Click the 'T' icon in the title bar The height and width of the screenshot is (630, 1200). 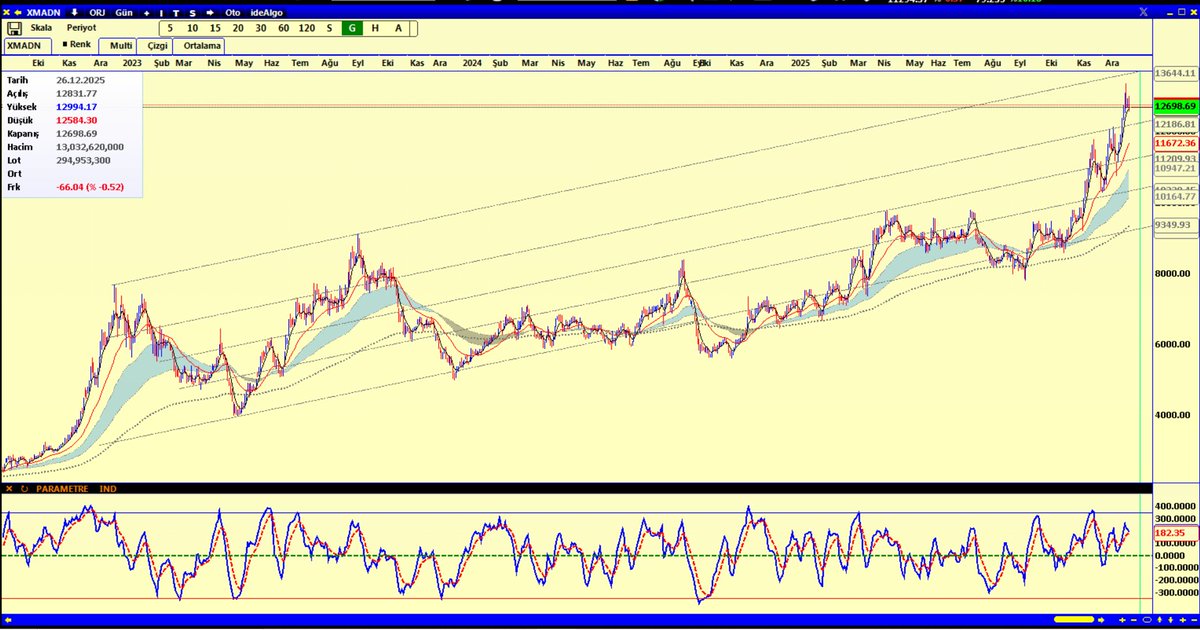pos(176,14)
